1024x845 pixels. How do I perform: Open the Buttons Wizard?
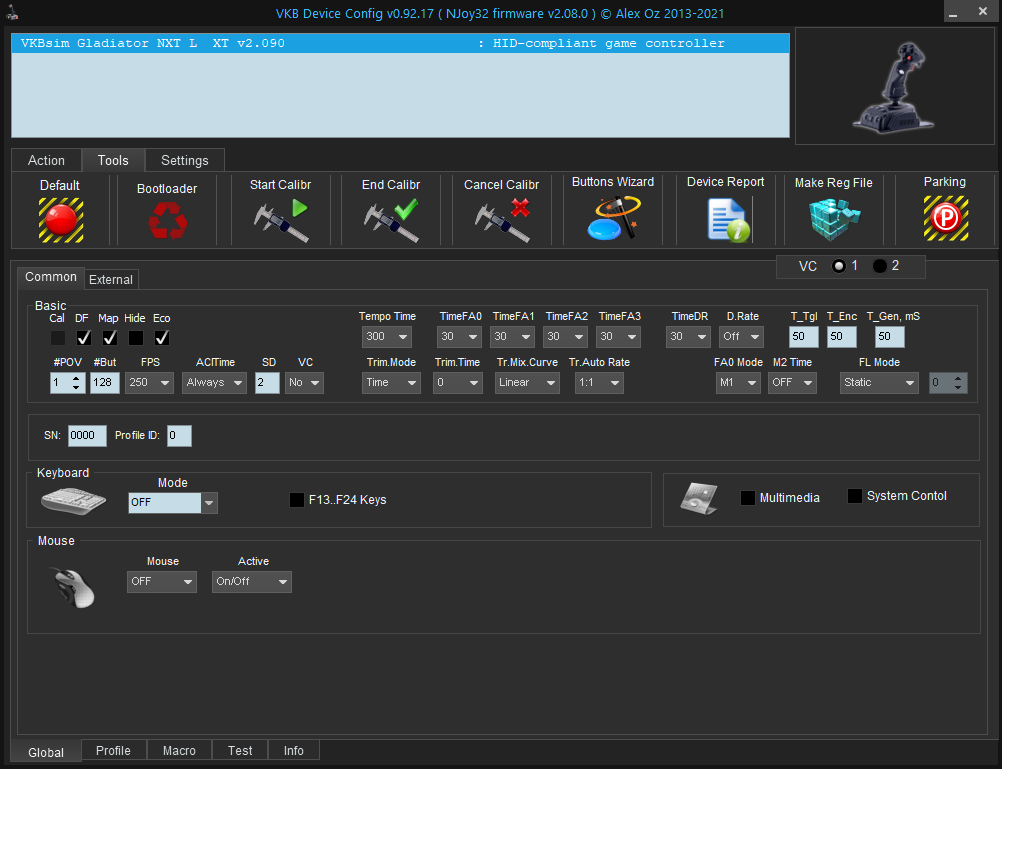click(613, 219)
